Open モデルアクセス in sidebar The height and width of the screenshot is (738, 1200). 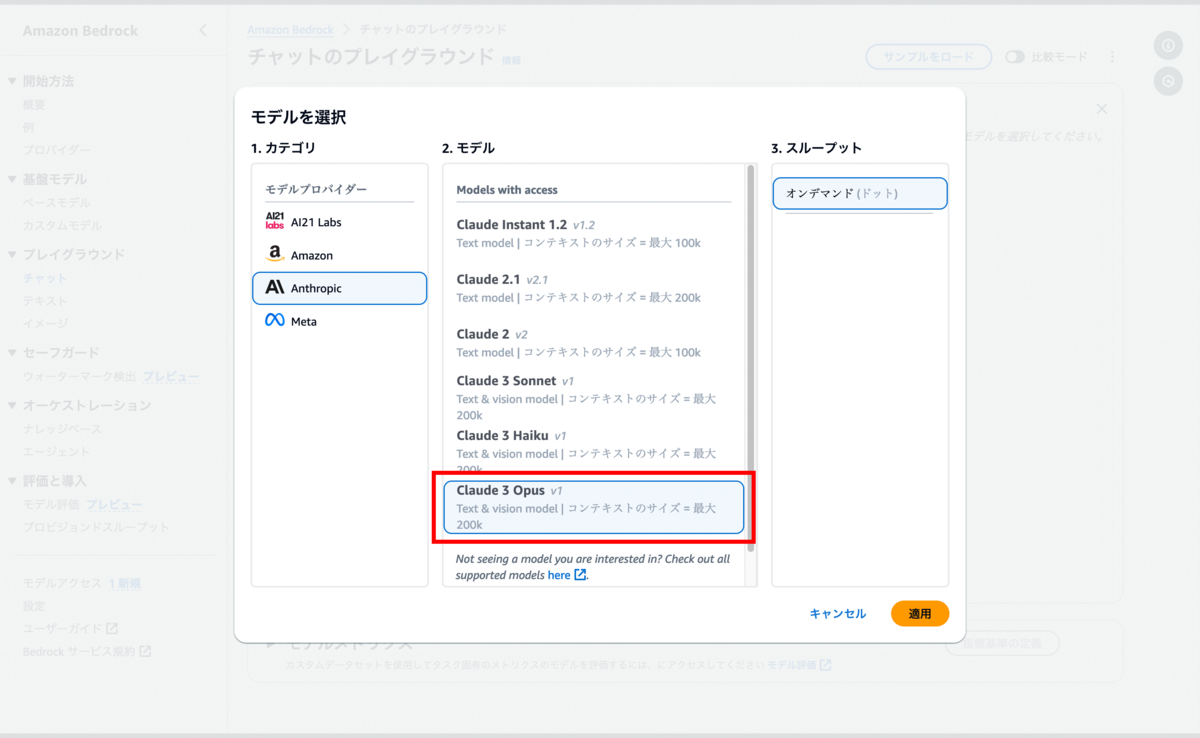coord(62,583)
